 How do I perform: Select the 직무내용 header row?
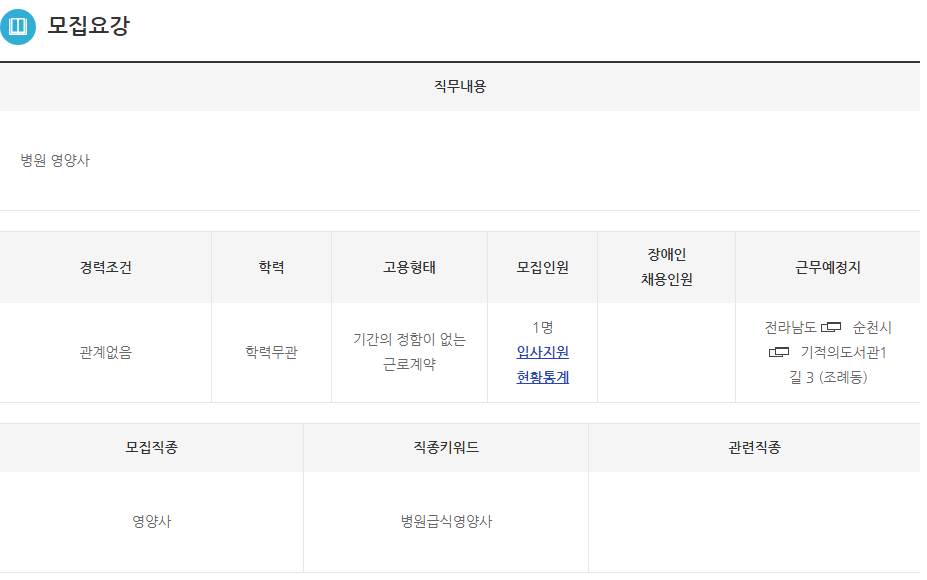pyautogui.click(x=460, y=86)
